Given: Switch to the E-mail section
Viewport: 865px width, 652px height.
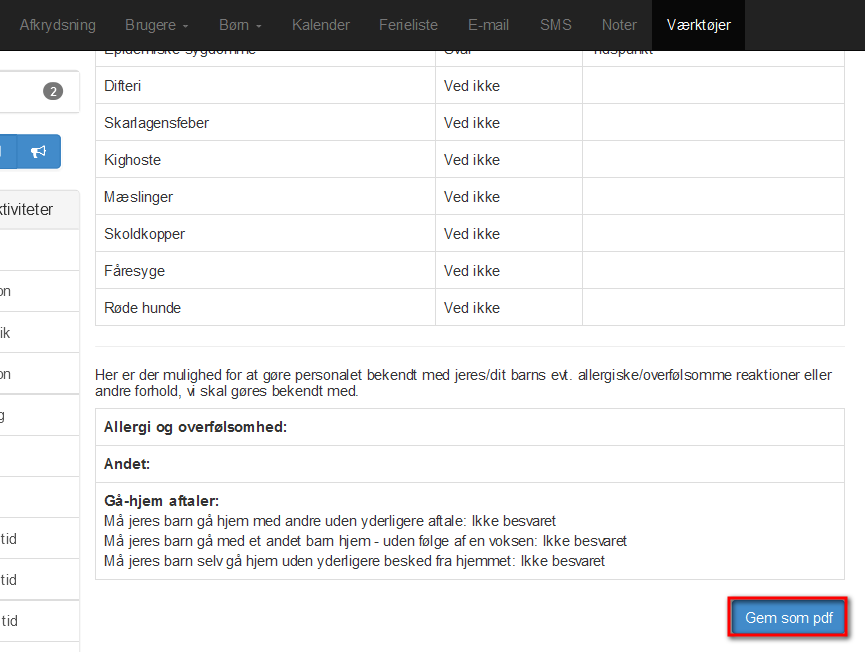Looking at the screenshot, I should coord(488,25).
